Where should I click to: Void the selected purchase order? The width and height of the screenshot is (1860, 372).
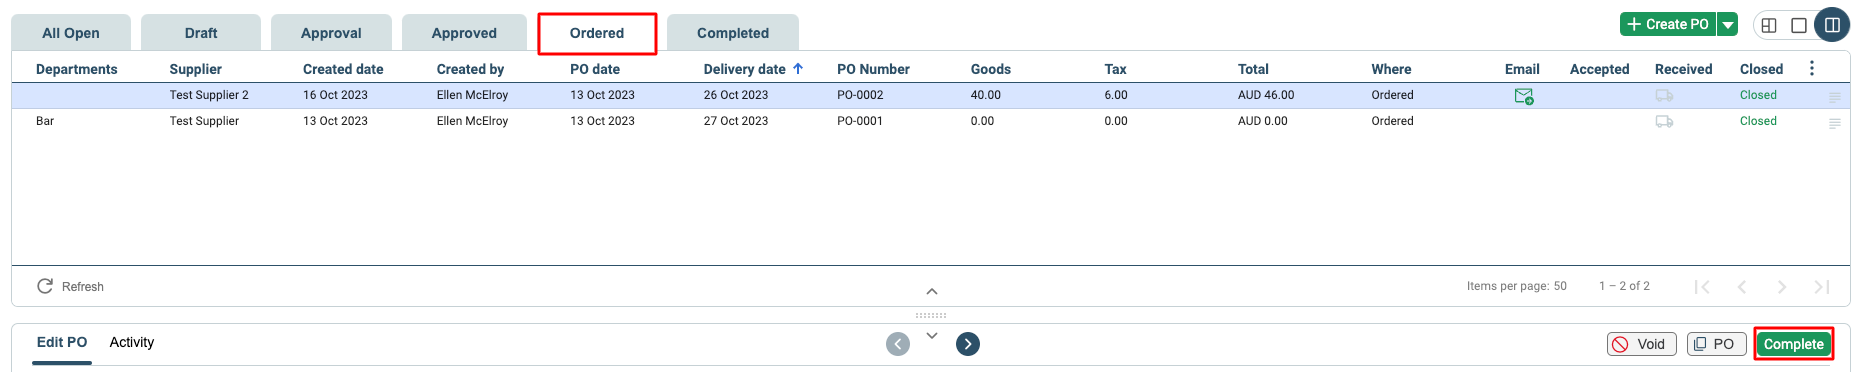1641,344
